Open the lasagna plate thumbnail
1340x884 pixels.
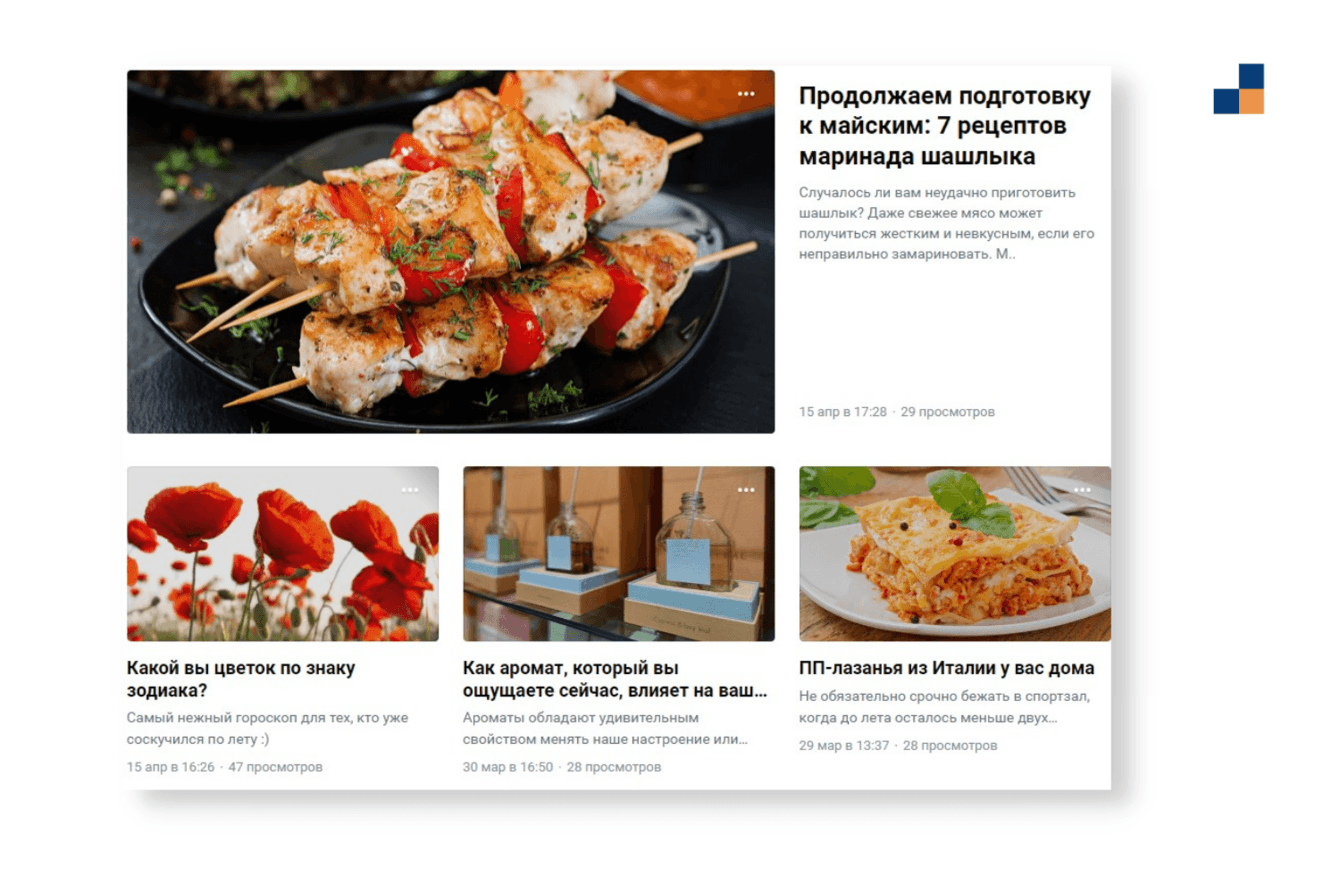[955, 554]
